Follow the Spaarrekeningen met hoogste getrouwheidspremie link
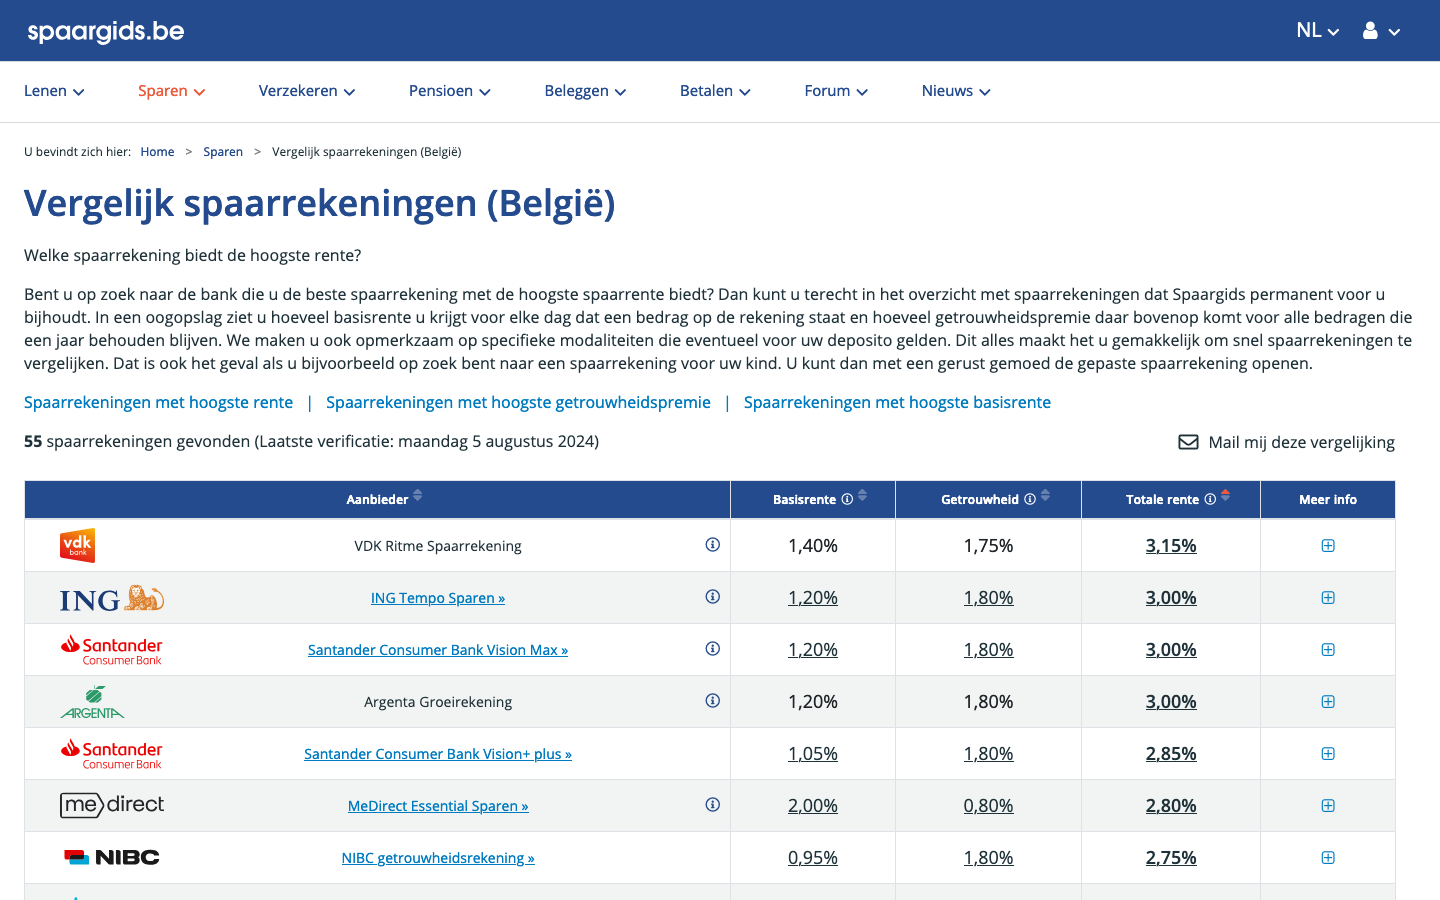Screen dimensions: 1440x900 point(518,402)
